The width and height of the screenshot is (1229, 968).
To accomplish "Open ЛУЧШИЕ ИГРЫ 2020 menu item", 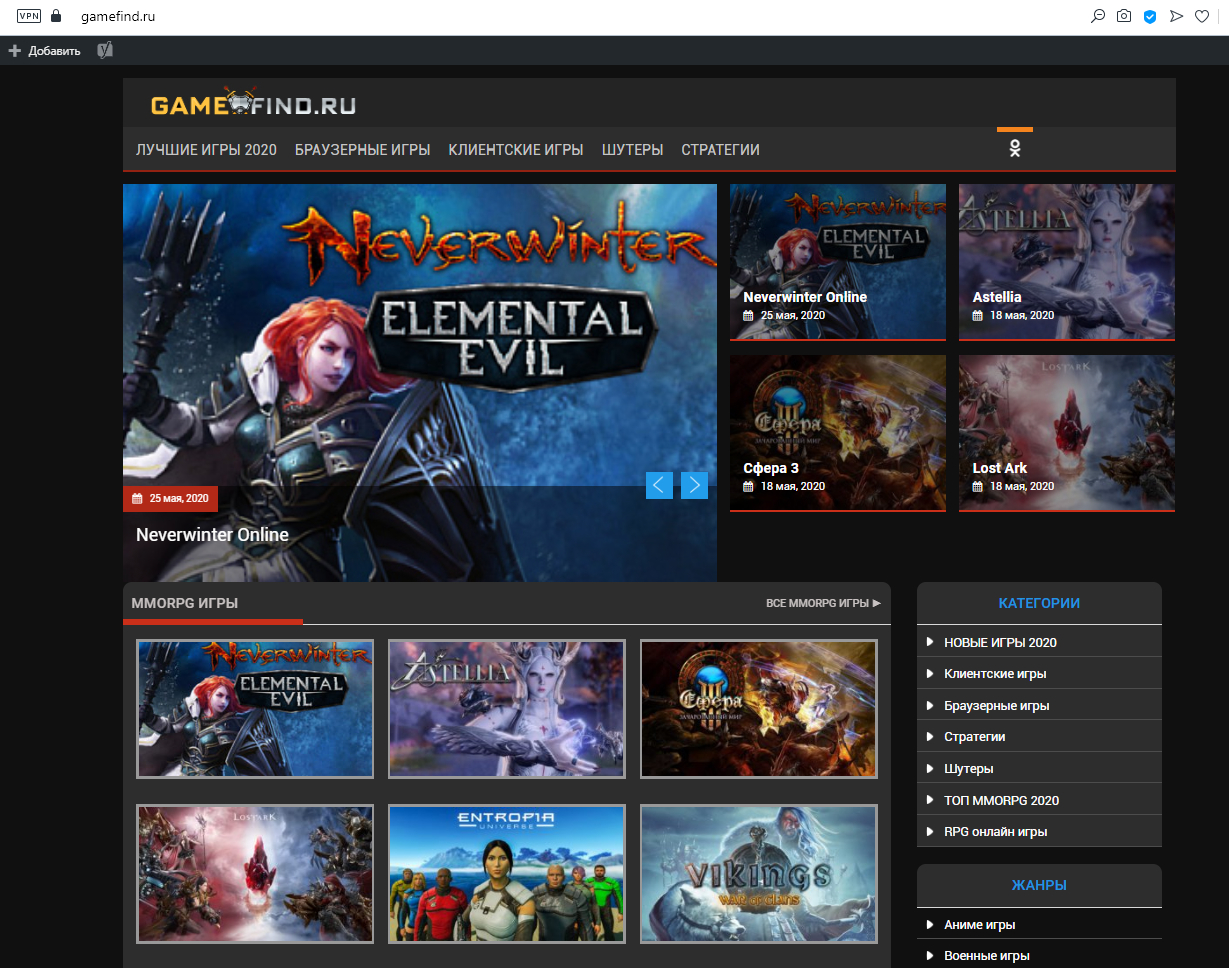I will tap(206, 150).
